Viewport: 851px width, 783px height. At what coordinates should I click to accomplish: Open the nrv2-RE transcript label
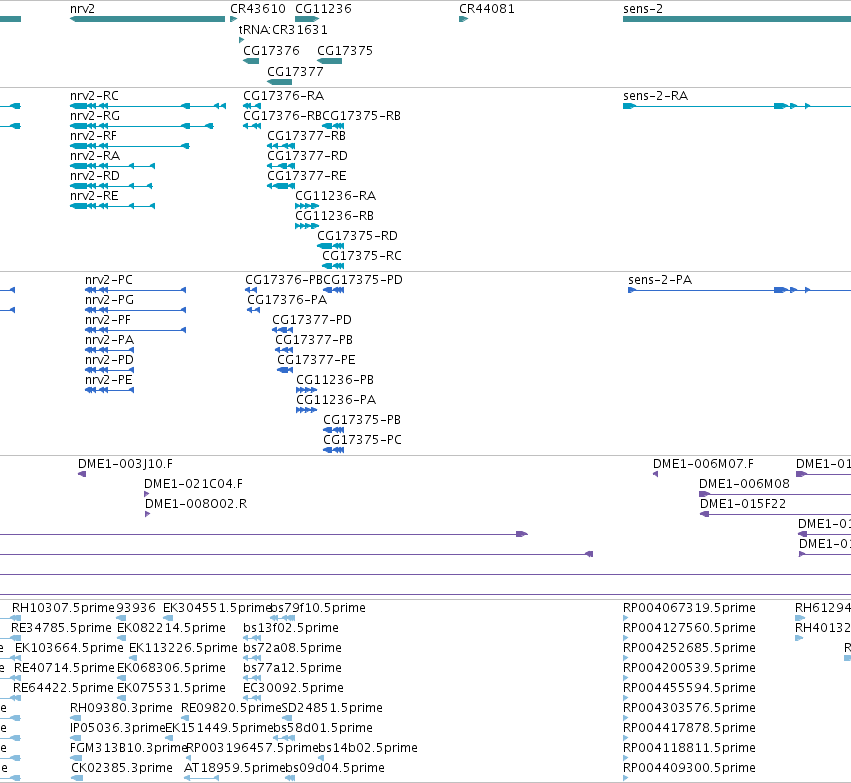click(x=94, y=196)
